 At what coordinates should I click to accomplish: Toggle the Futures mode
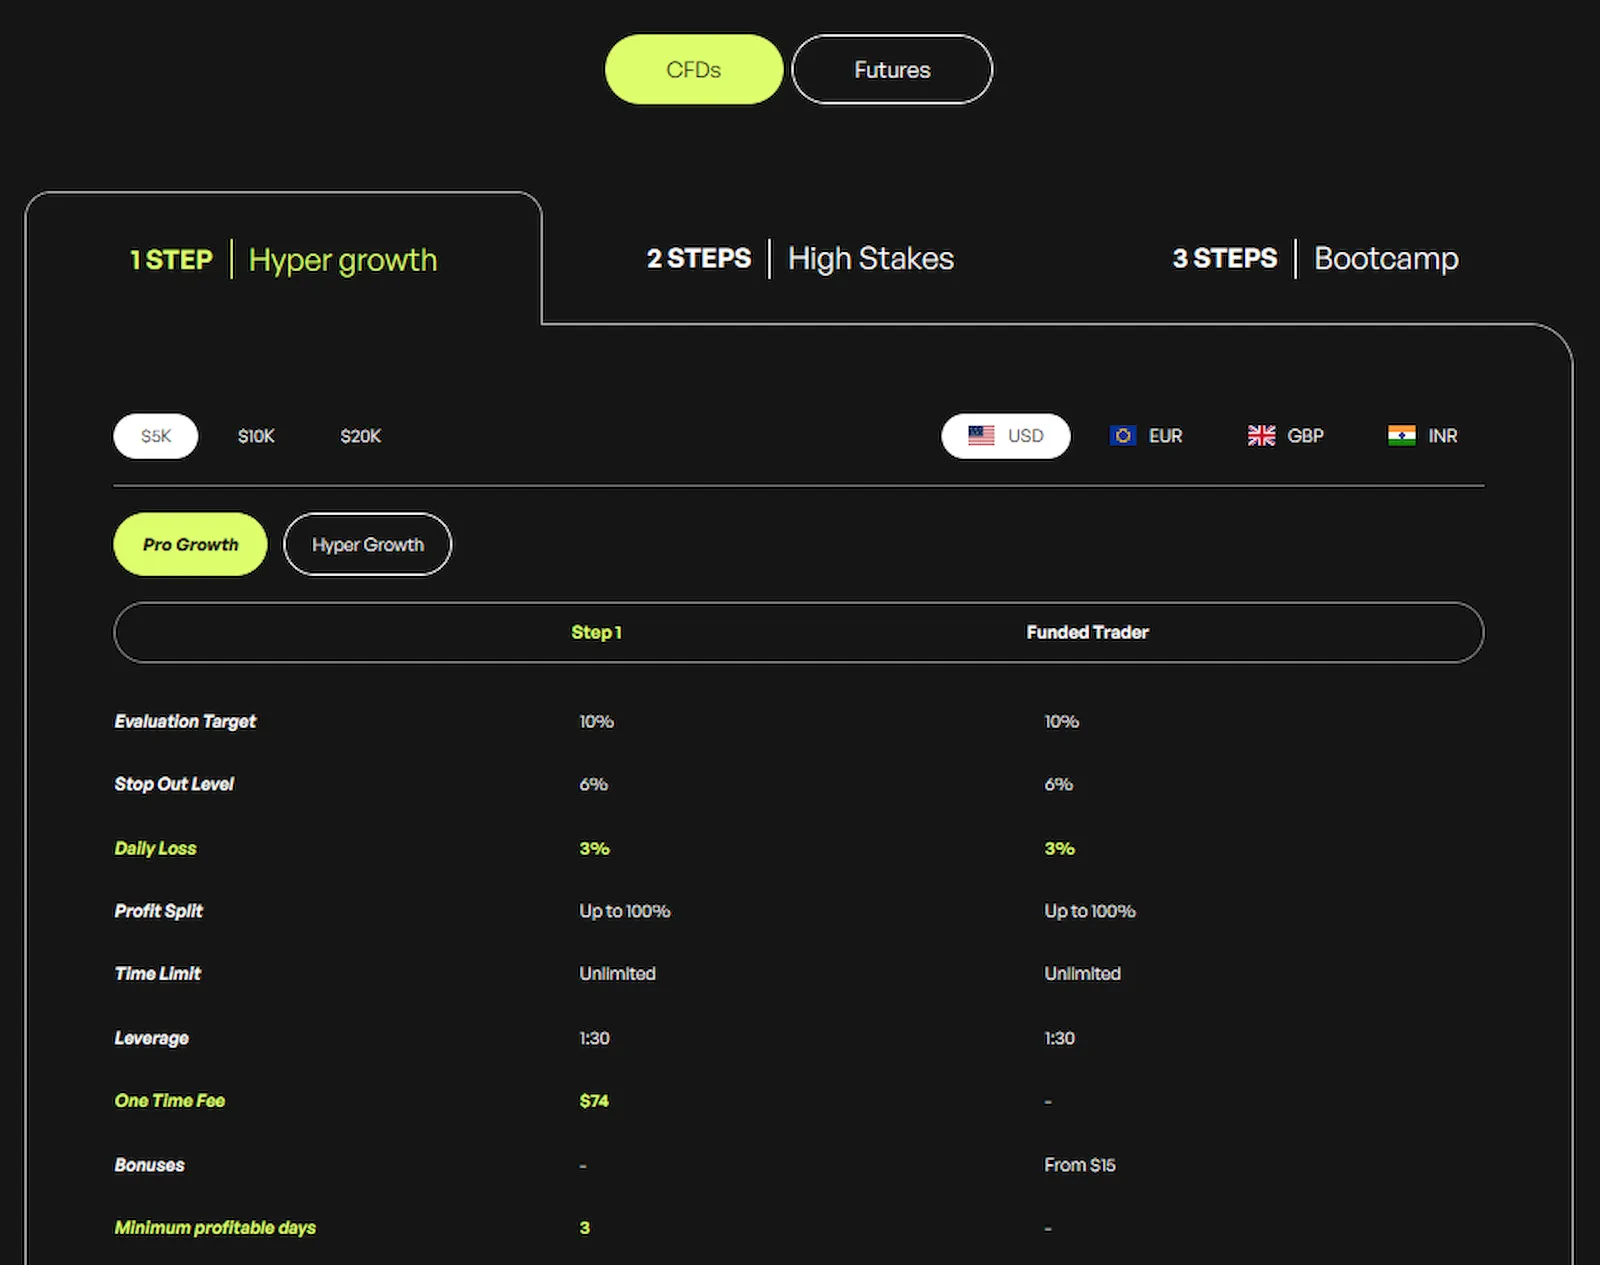point(891,69)
